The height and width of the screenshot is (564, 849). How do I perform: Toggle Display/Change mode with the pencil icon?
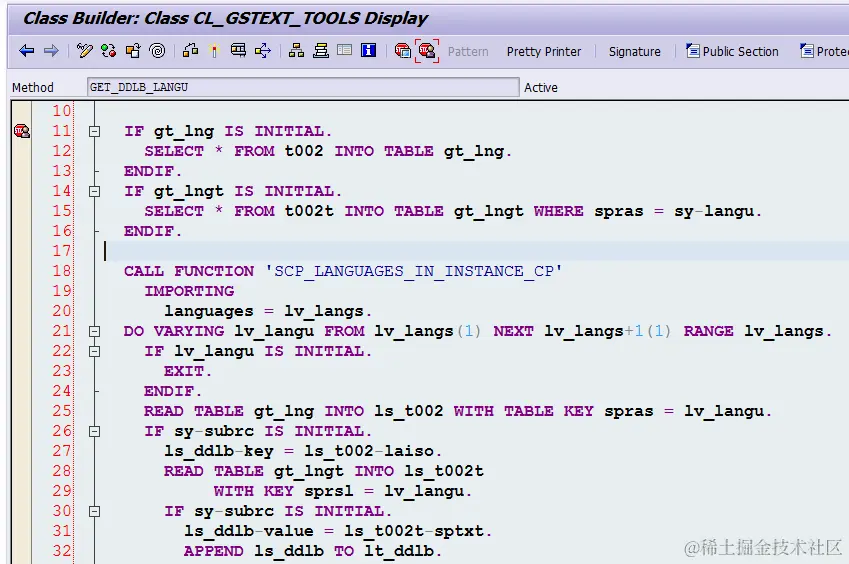point(84,51)
